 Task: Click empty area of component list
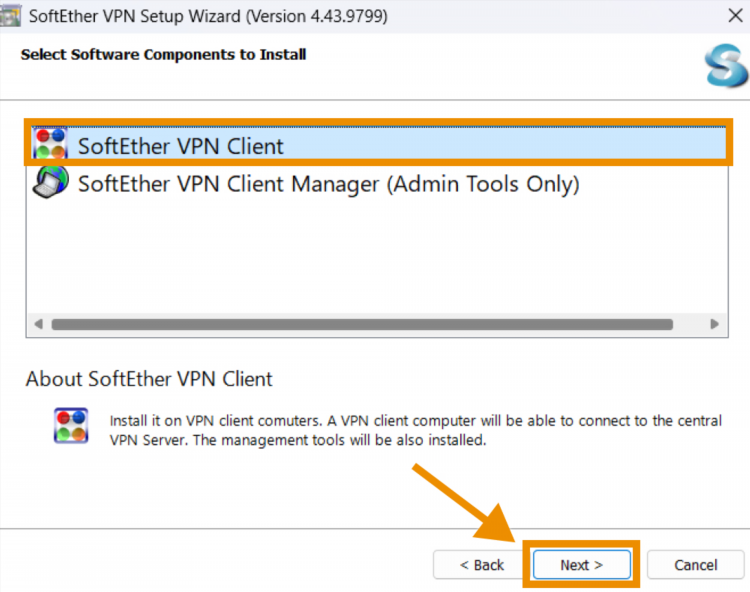coord(377,256)
